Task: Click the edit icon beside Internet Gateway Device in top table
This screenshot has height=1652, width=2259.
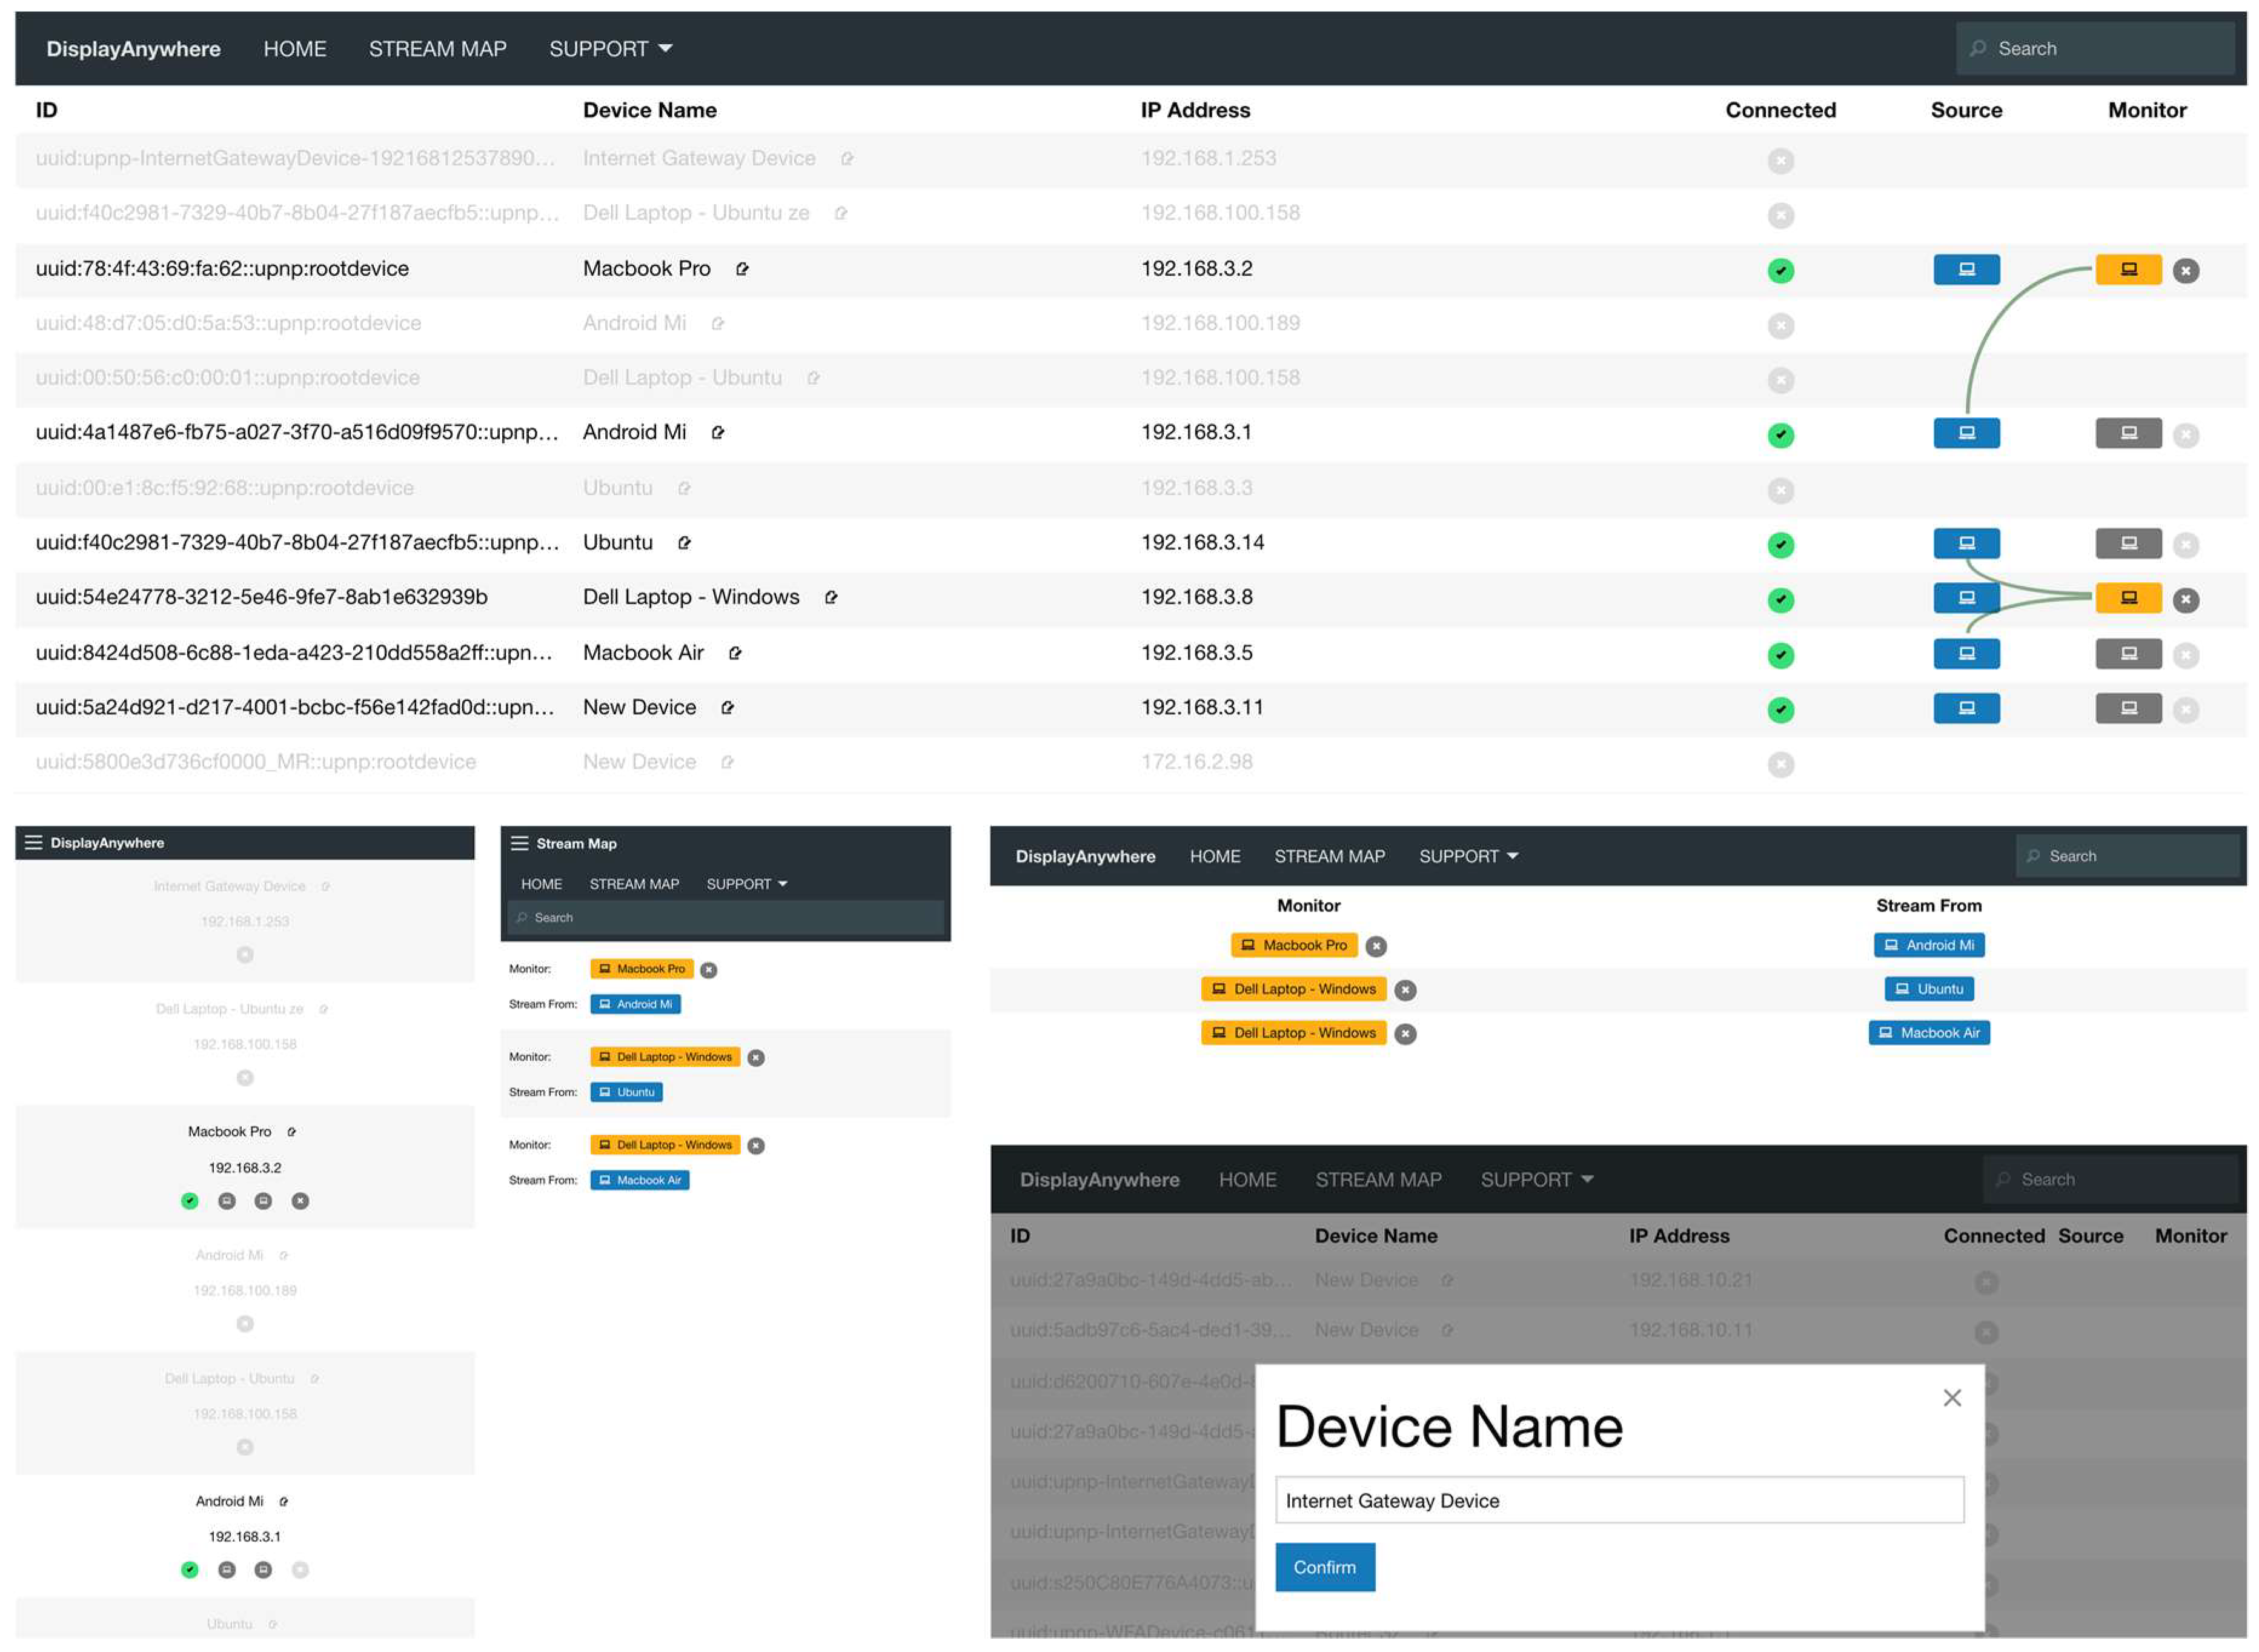Action: click(x=847, y=159)
